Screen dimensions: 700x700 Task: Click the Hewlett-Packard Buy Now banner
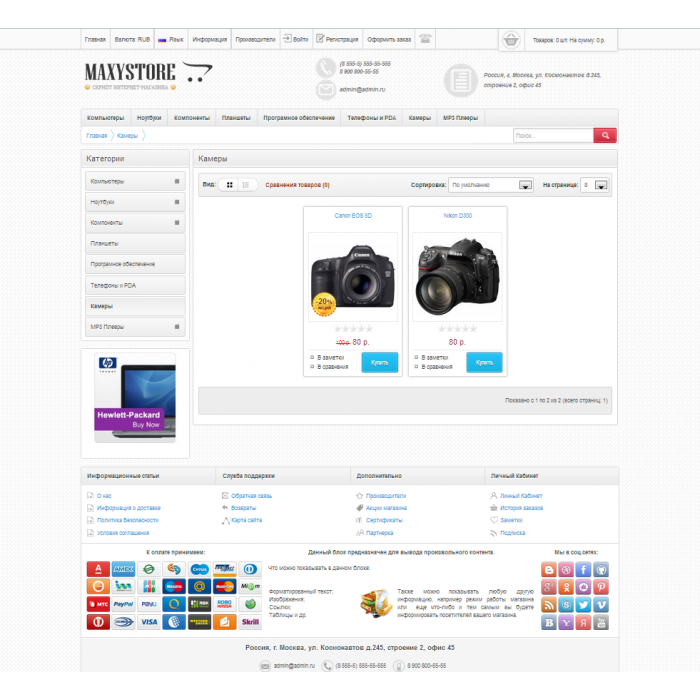(135, 398)
